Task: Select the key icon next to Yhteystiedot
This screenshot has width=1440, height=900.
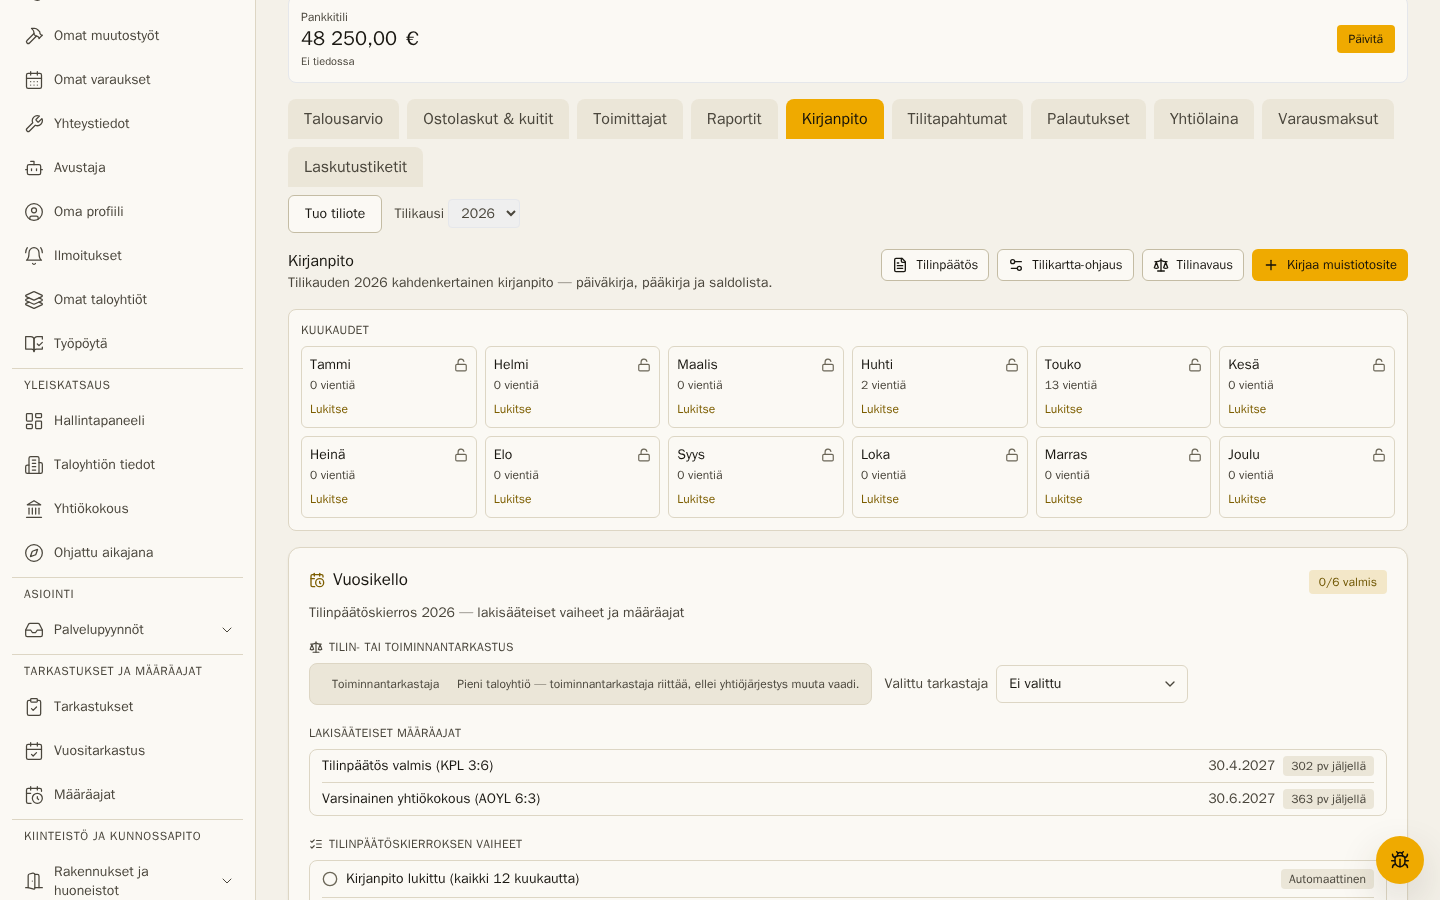Action: (34, 124)
